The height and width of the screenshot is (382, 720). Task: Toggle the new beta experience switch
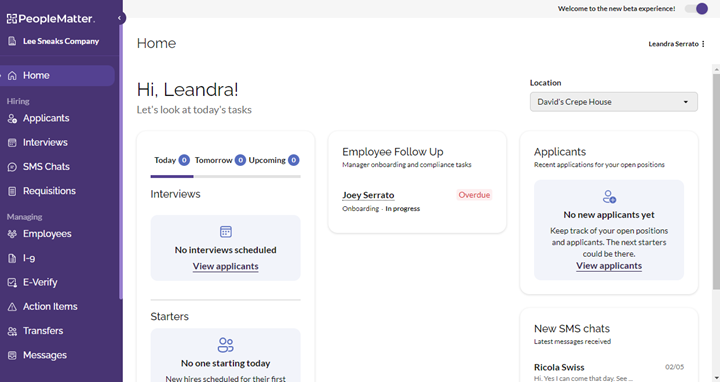tap(697, 9)
